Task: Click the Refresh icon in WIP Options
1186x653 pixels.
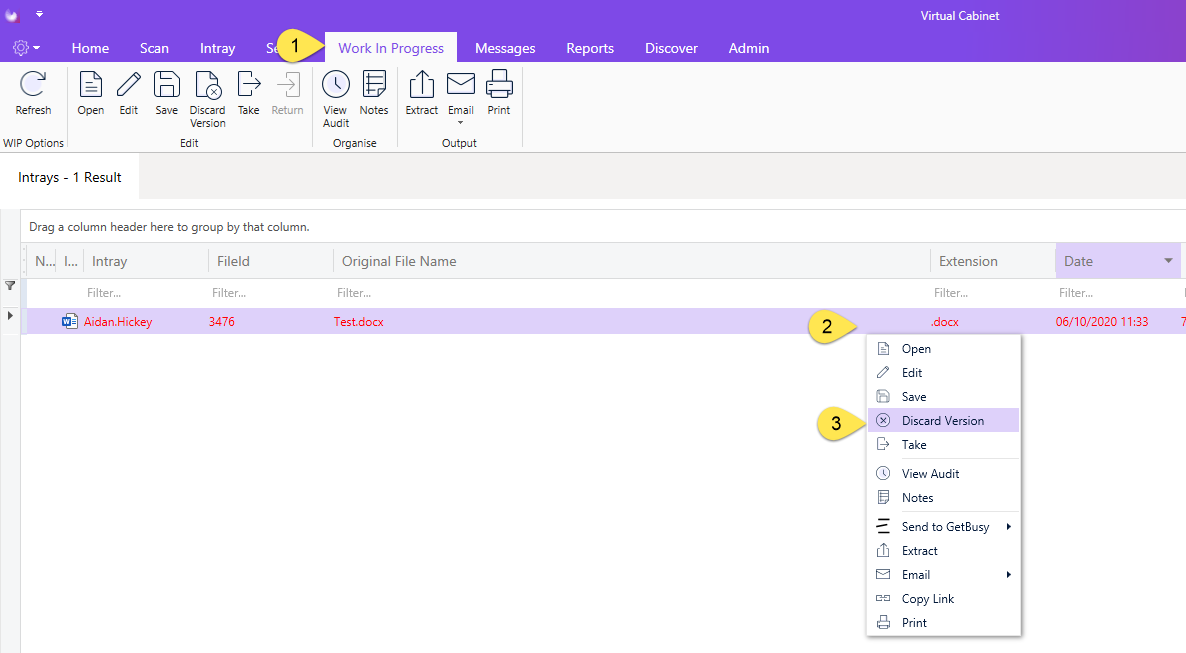Action: [33, 85]
